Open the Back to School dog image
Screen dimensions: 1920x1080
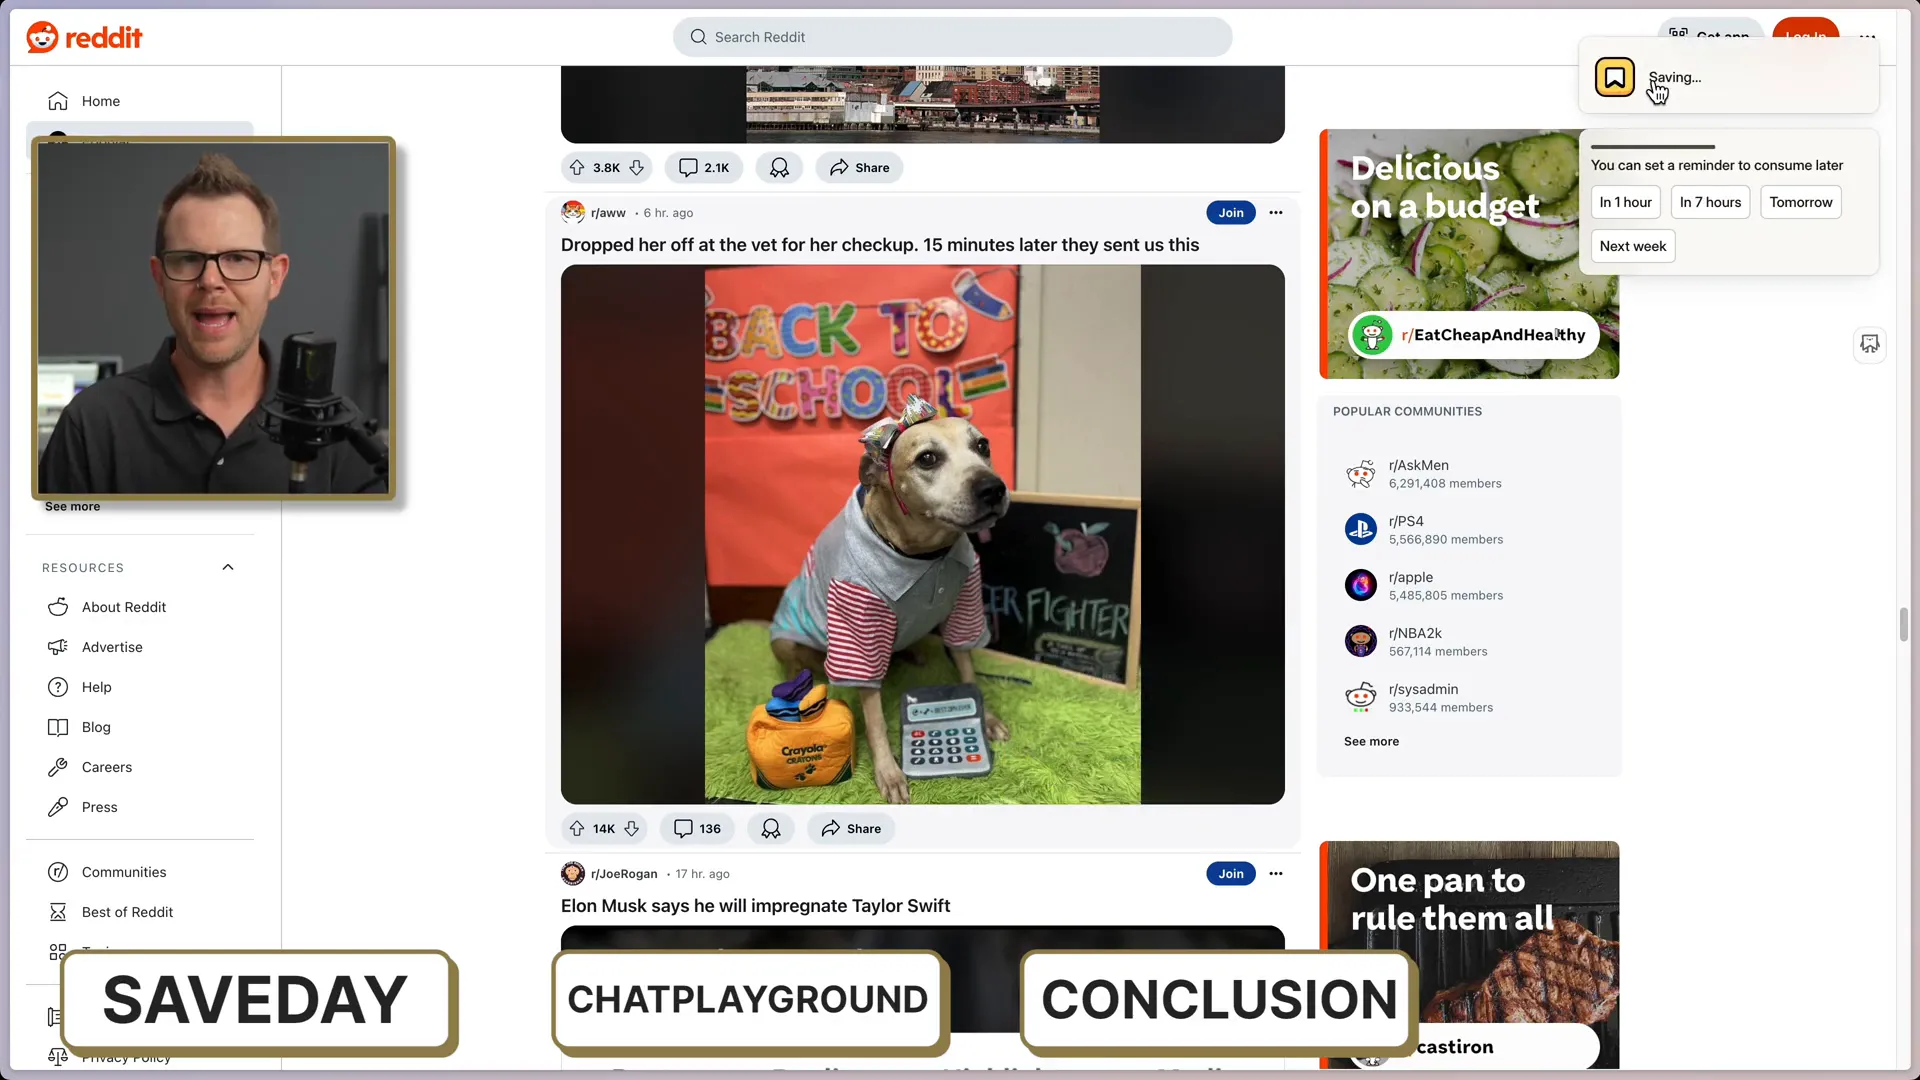tap(922, 534)
